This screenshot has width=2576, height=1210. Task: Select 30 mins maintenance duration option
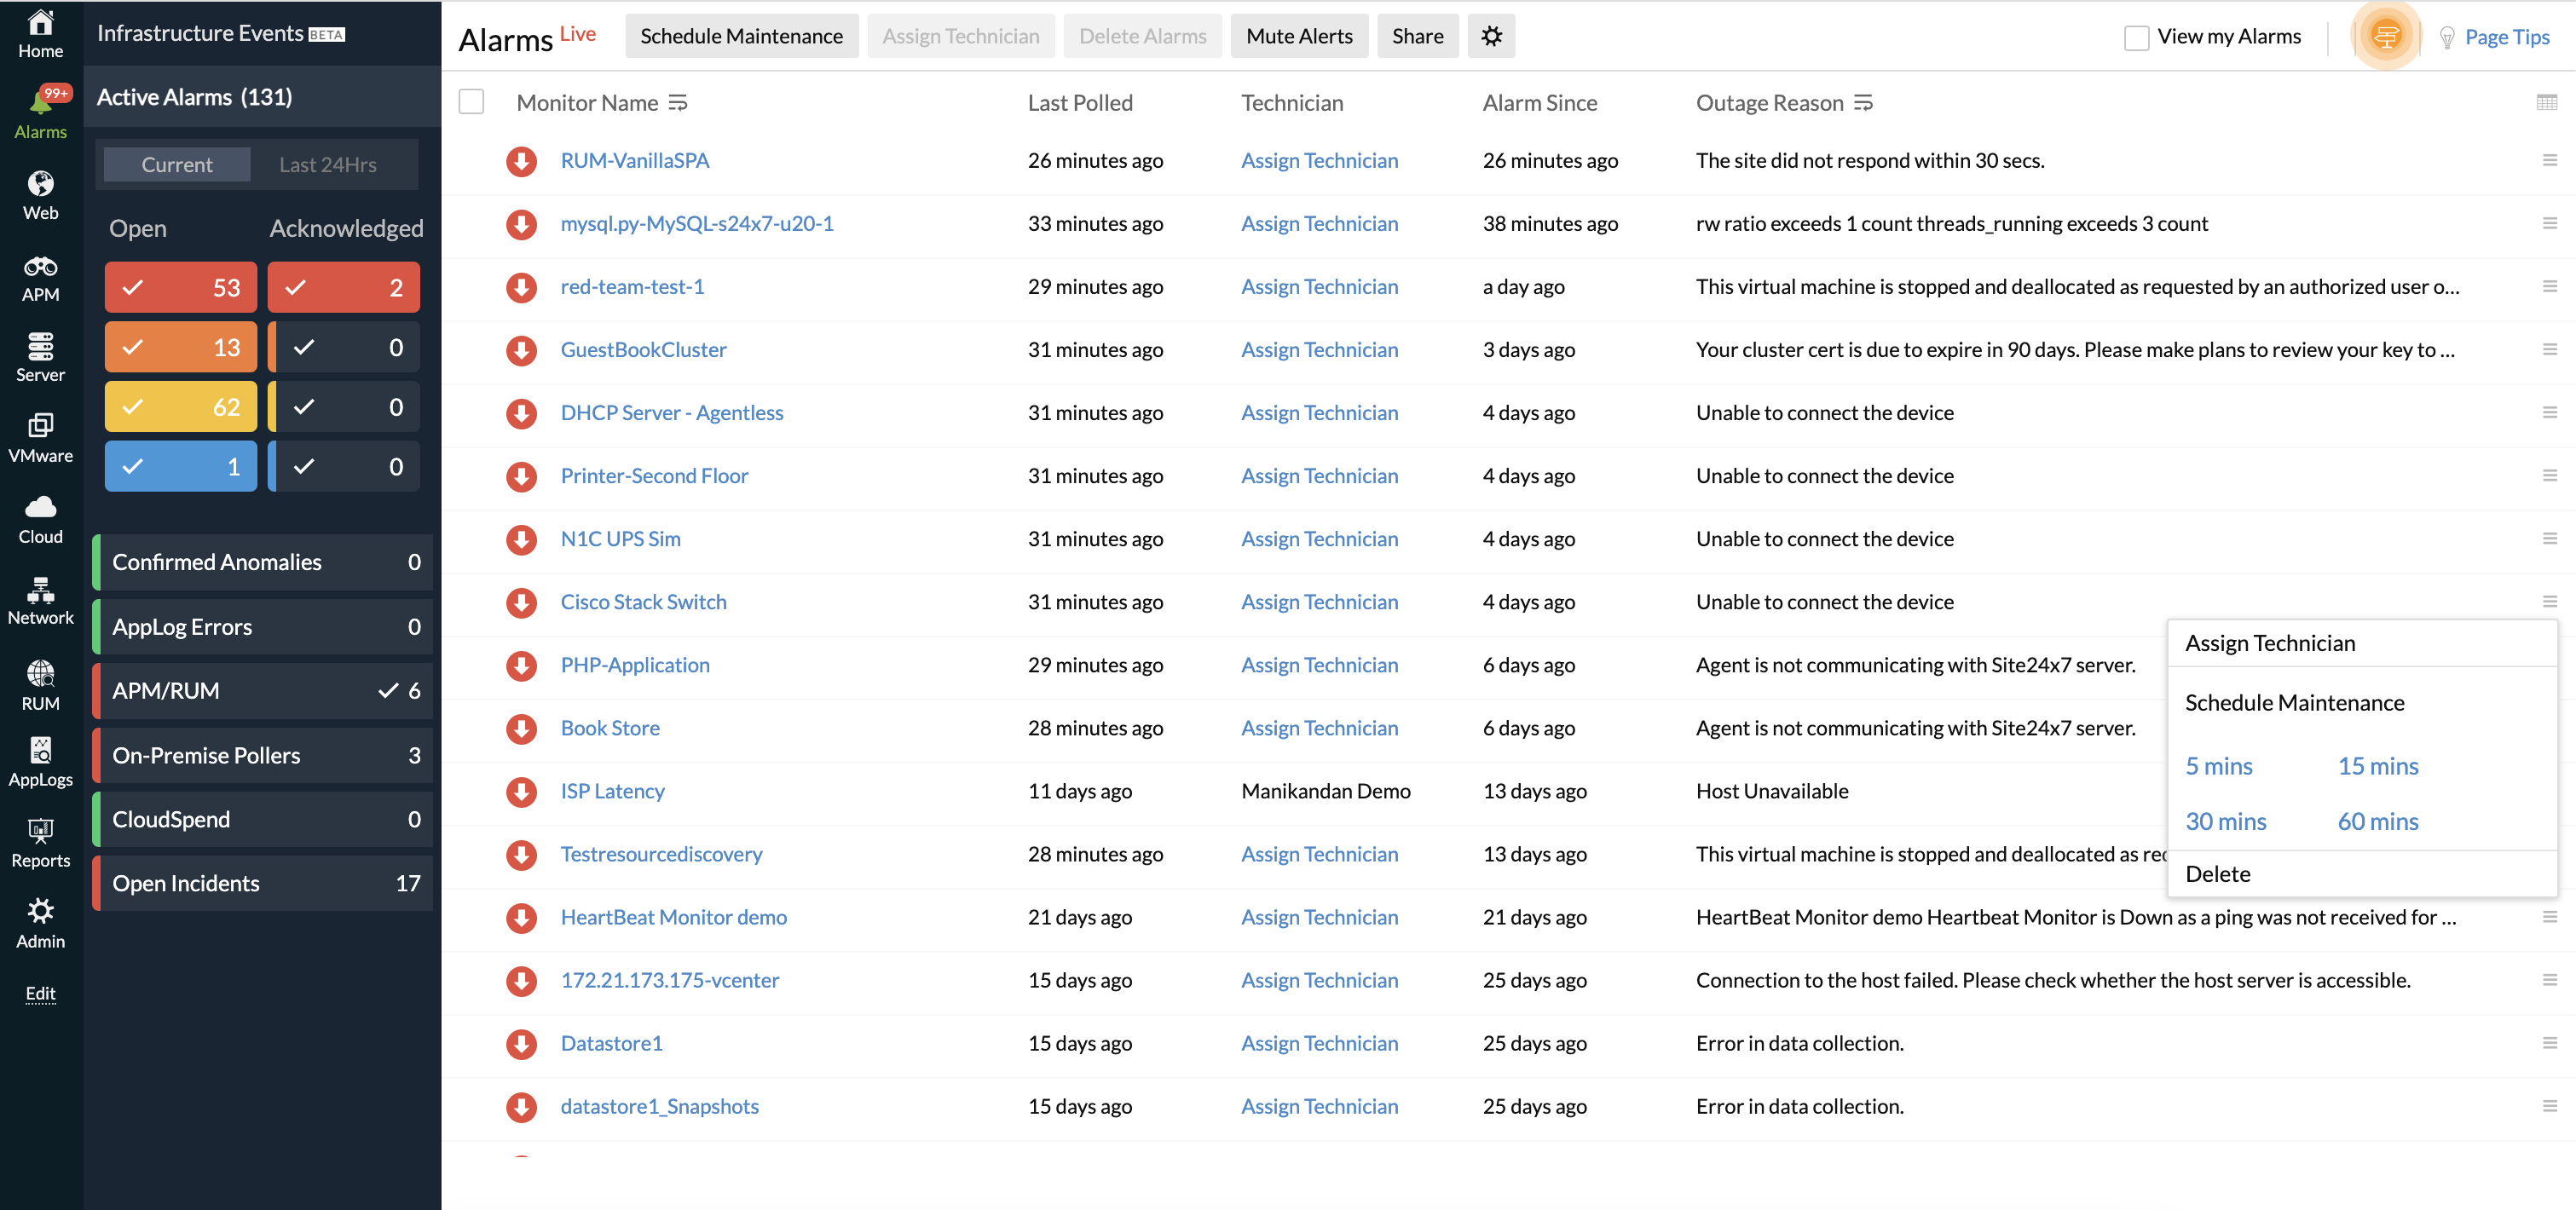(x=2225, y=821)
